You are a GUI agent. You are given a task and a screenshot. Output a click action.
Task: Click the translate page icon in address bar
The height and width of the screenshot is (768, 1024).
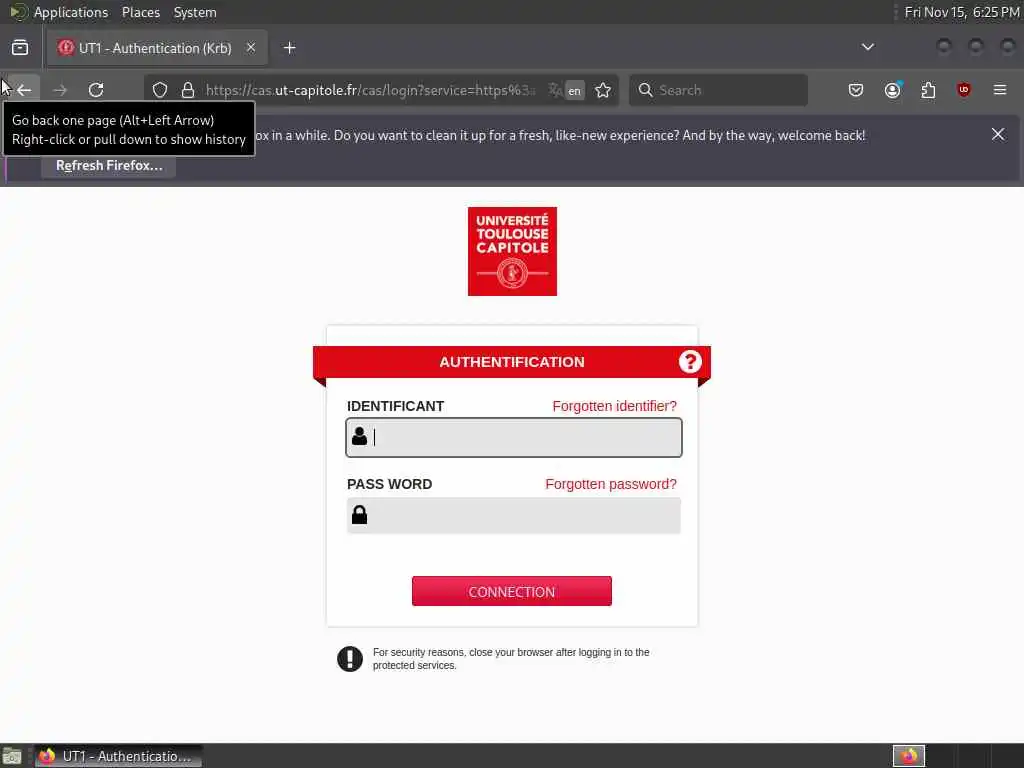pos(555,90)
